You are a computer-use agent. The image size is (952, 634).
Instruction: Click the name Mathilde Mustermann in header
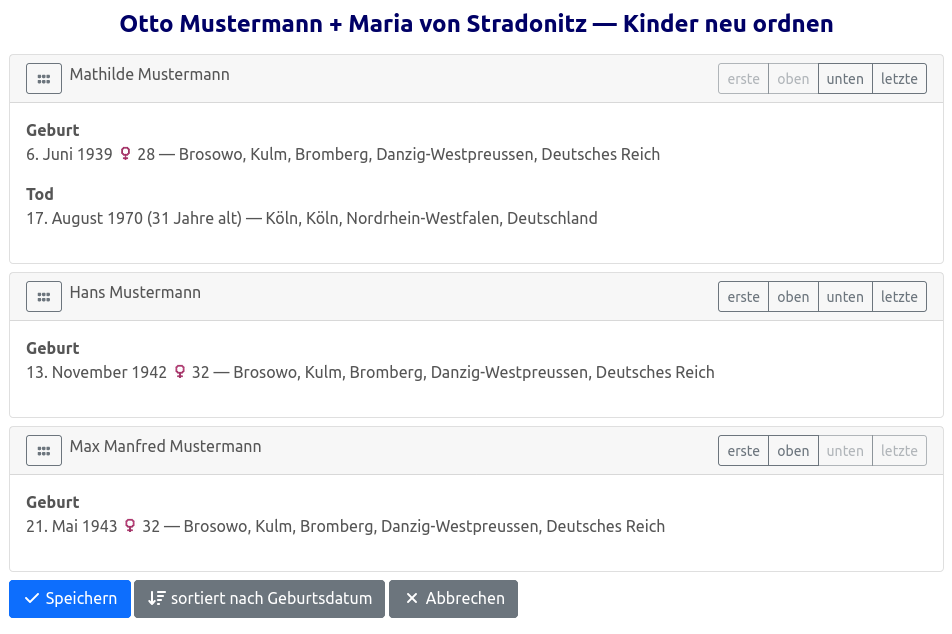coord(149,75)
